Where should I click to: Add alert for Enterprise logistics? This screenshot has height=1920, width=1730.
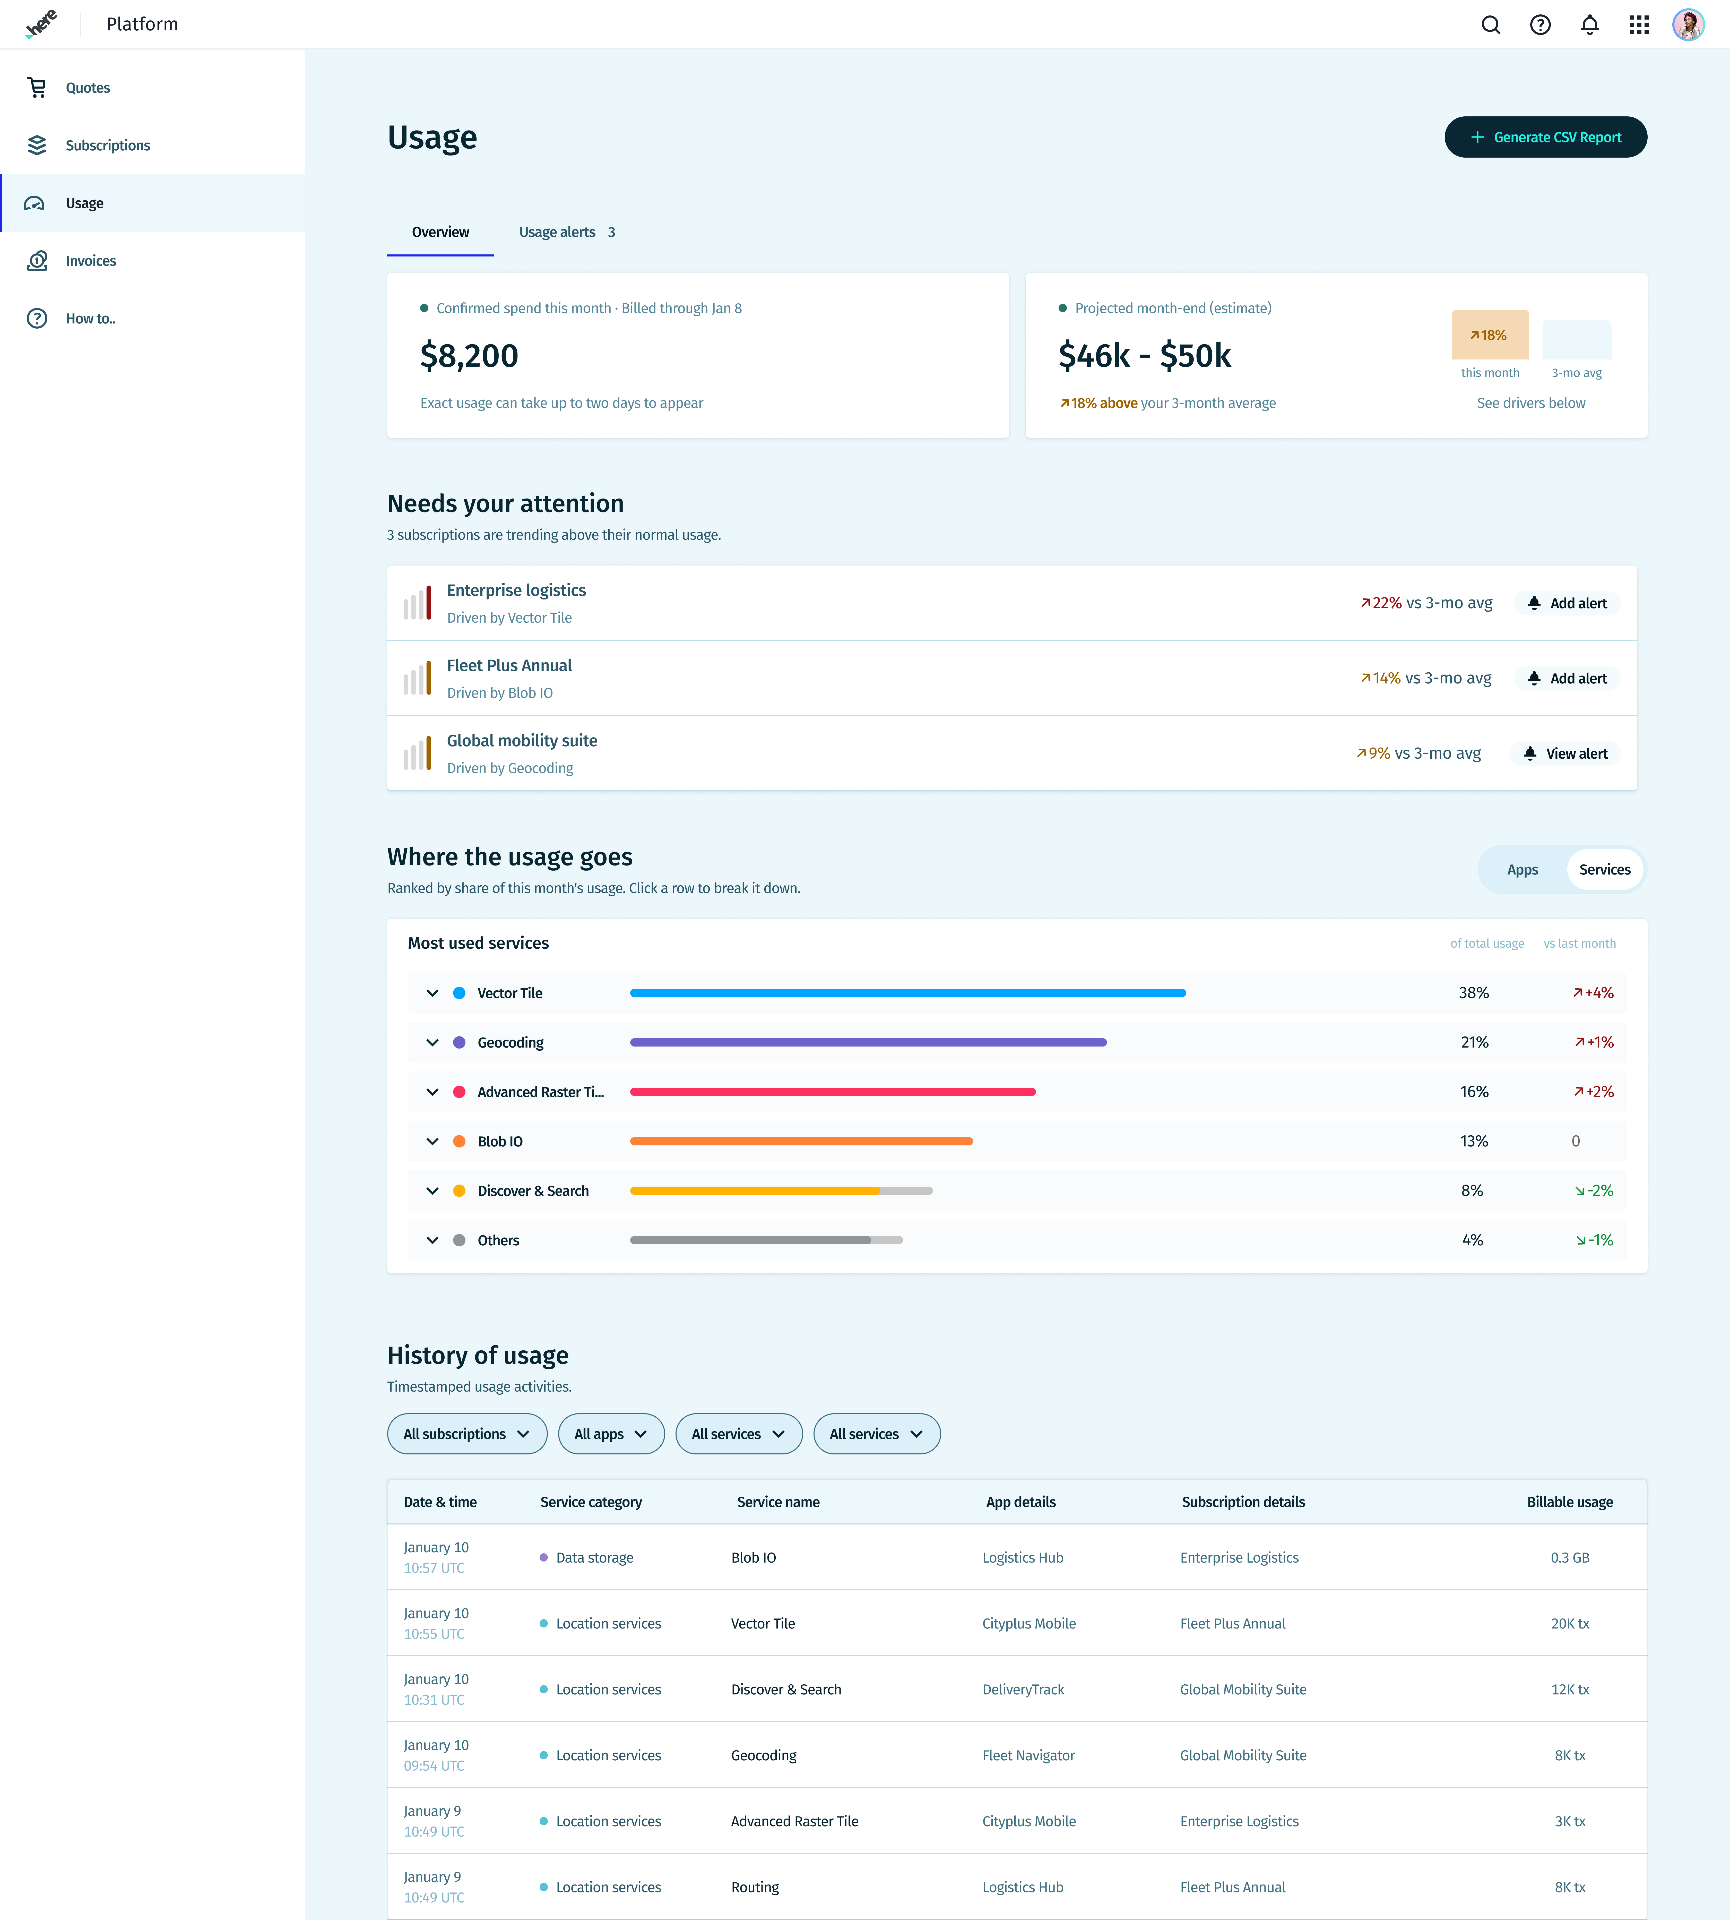coord(1567,603)
